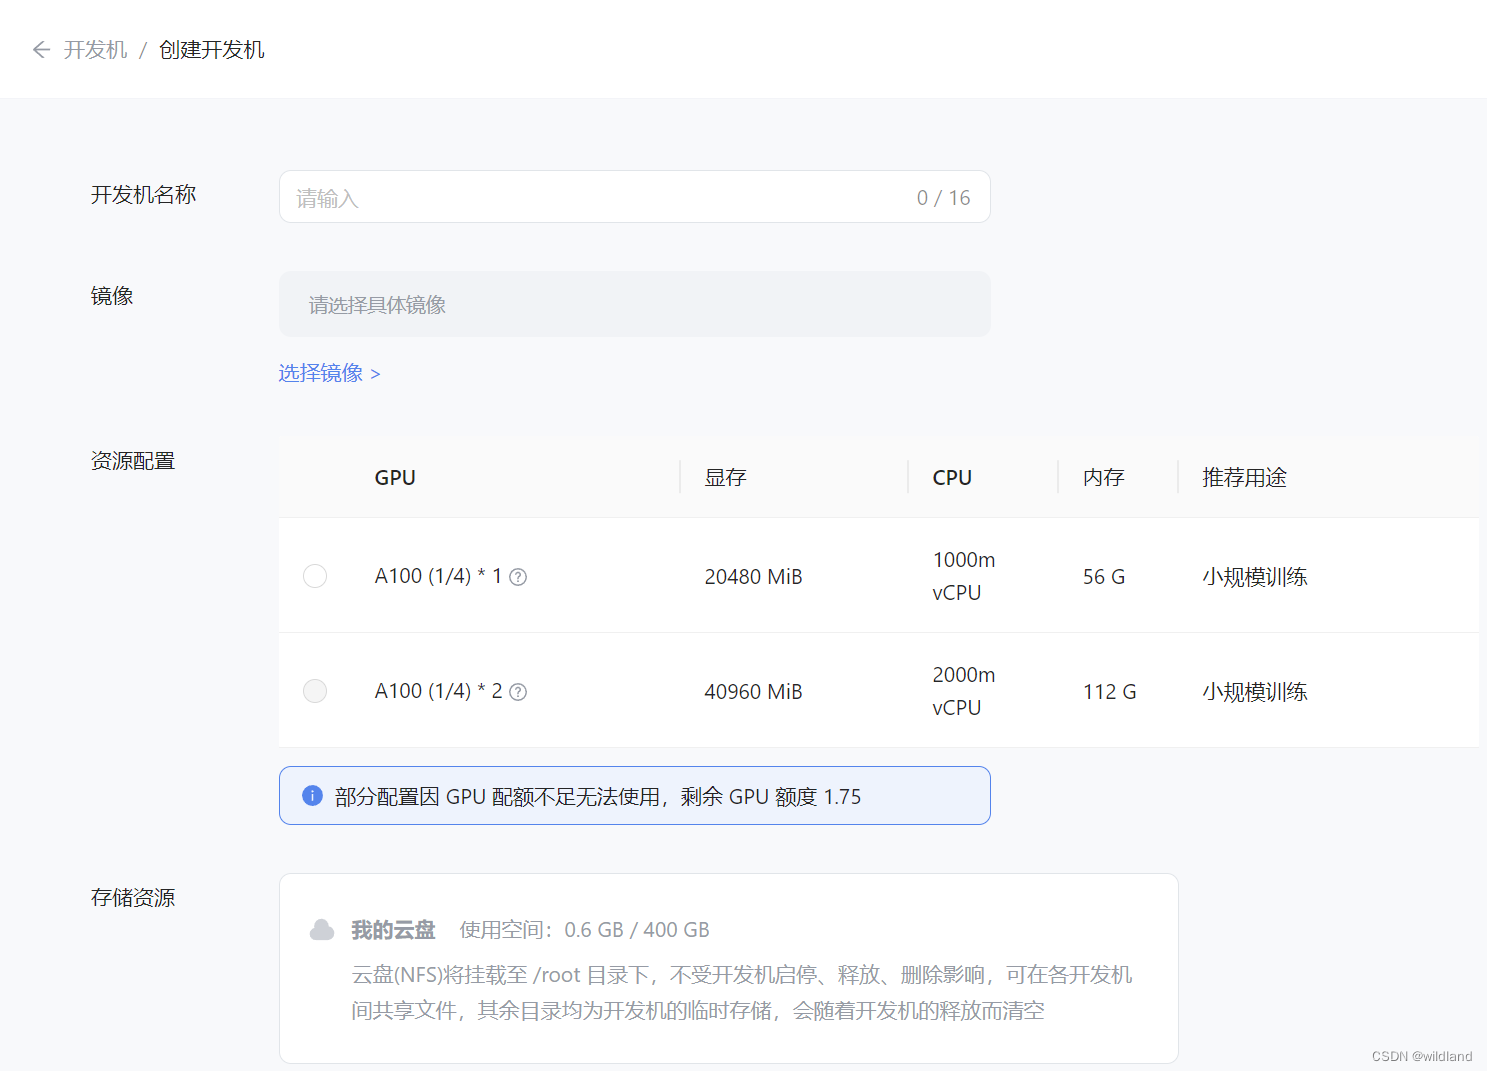Click the 存储资源 label
Screen dimensions: 1487x1071
pyautogui.click(x=133, y=898)
